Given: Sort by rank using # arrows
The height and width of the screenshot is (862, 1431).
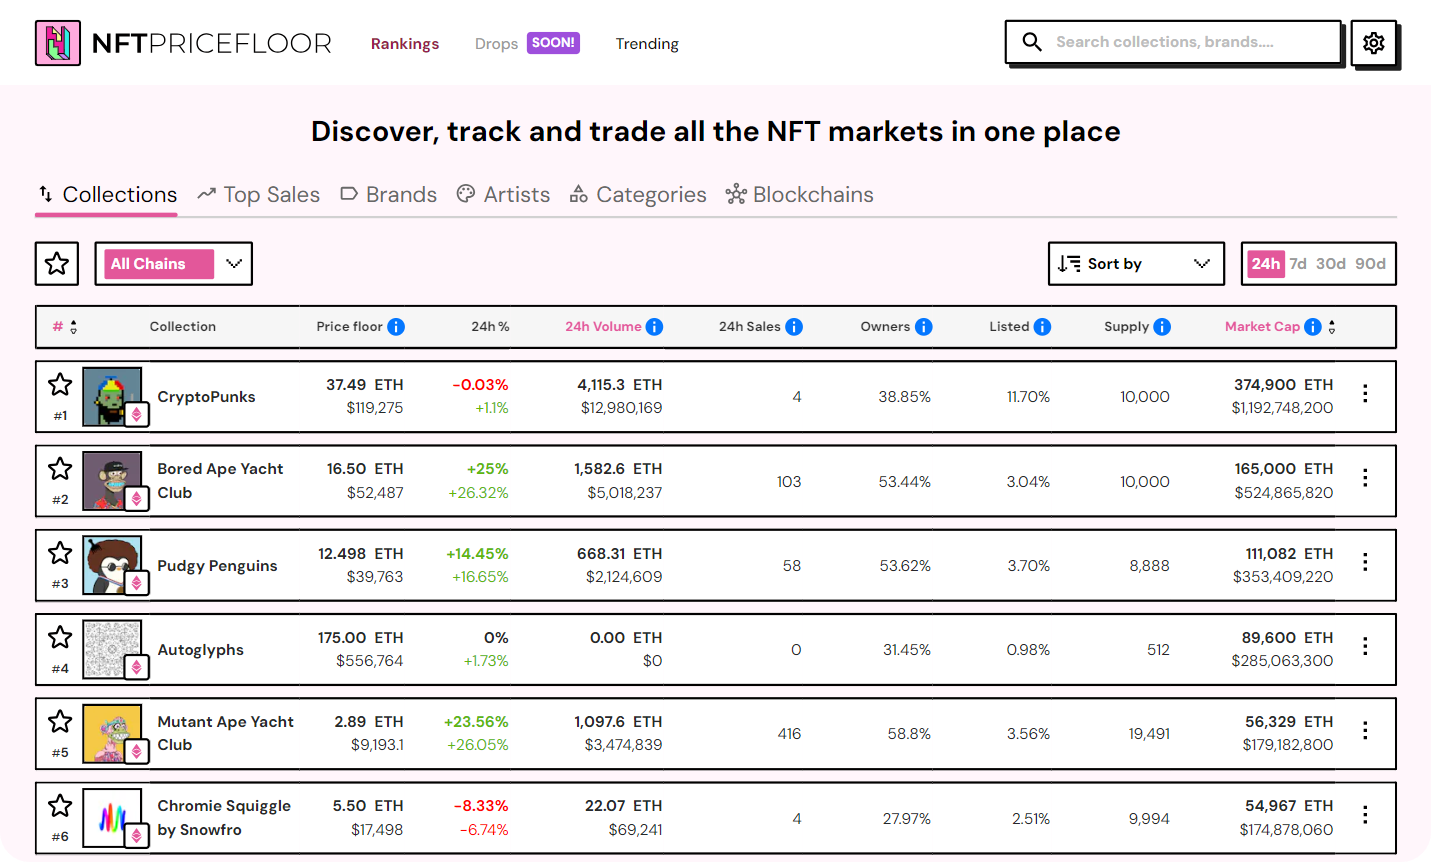Looking at the screenshot, I should click(x=73, y=327).
